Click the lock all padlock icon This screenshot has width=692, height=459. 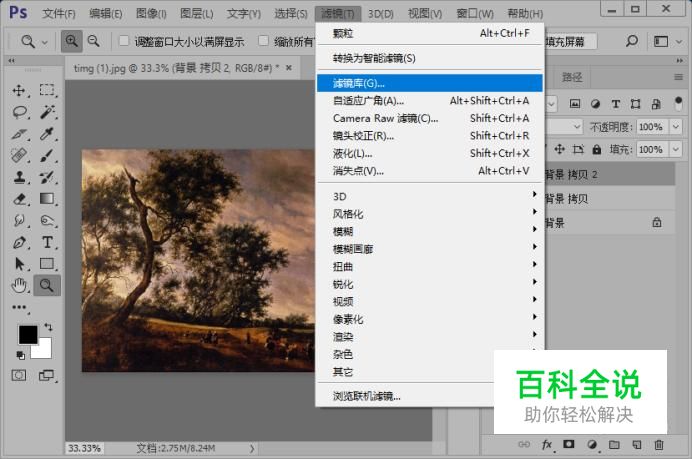tap(596, 149)
